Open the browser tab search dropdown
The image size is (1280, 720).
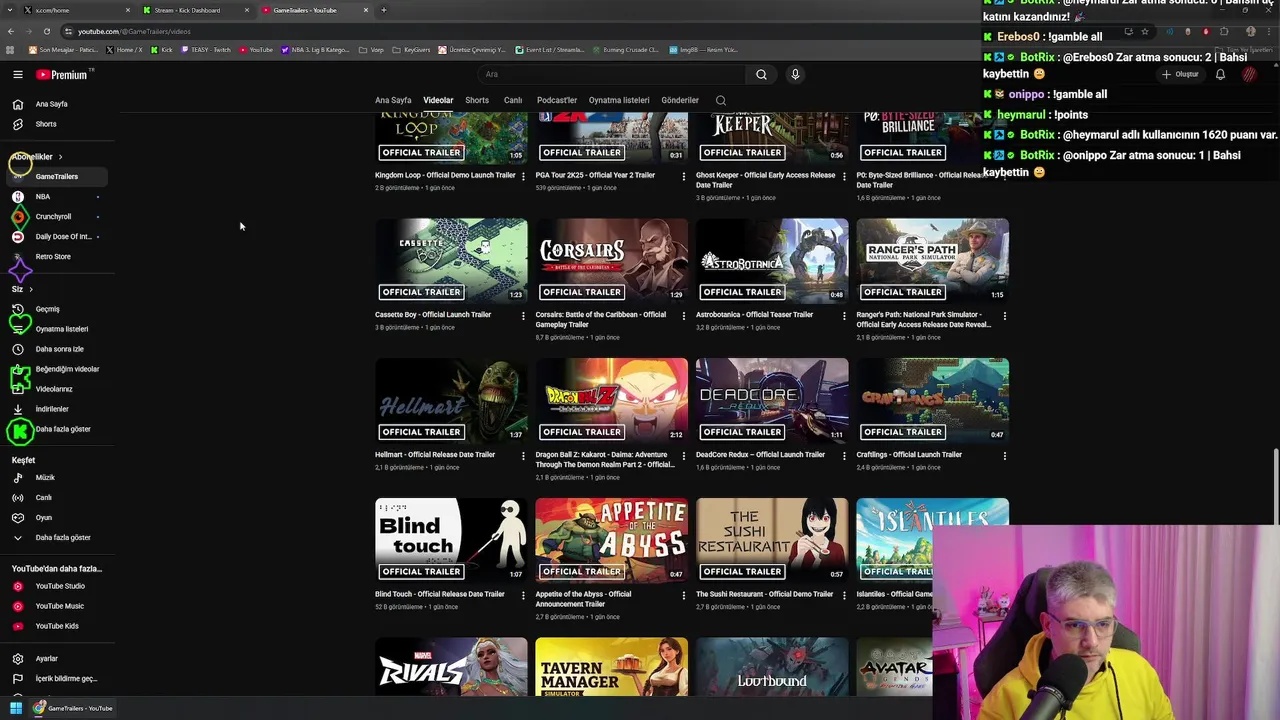8,10
